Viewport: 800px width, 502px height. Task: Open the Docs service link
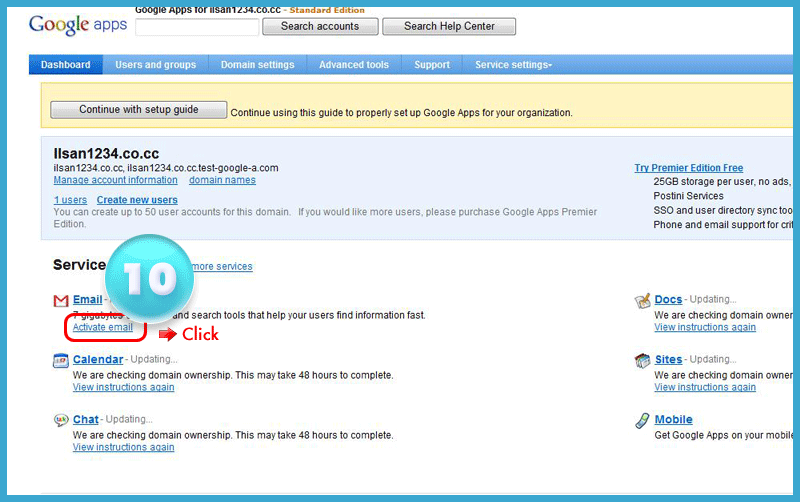pos(668,299)
